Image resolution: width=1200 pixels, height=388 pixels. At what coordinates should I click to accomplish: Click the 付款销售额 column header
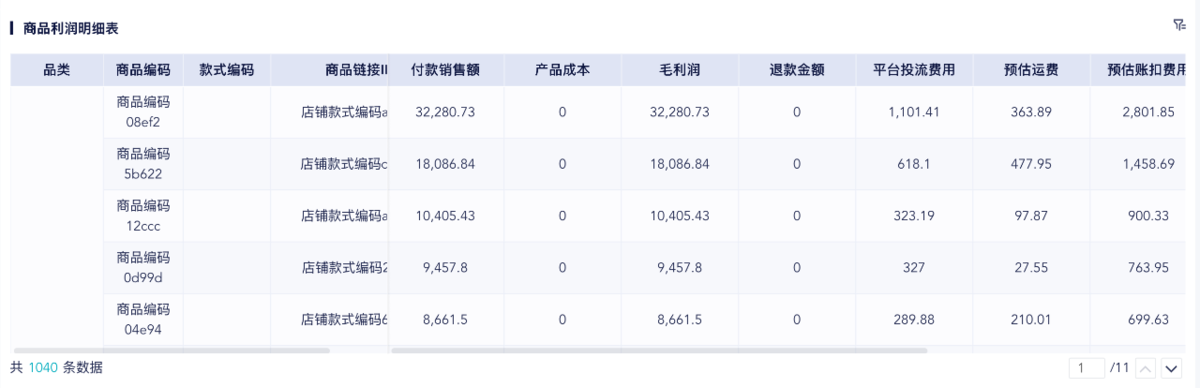tap(446, 70)
